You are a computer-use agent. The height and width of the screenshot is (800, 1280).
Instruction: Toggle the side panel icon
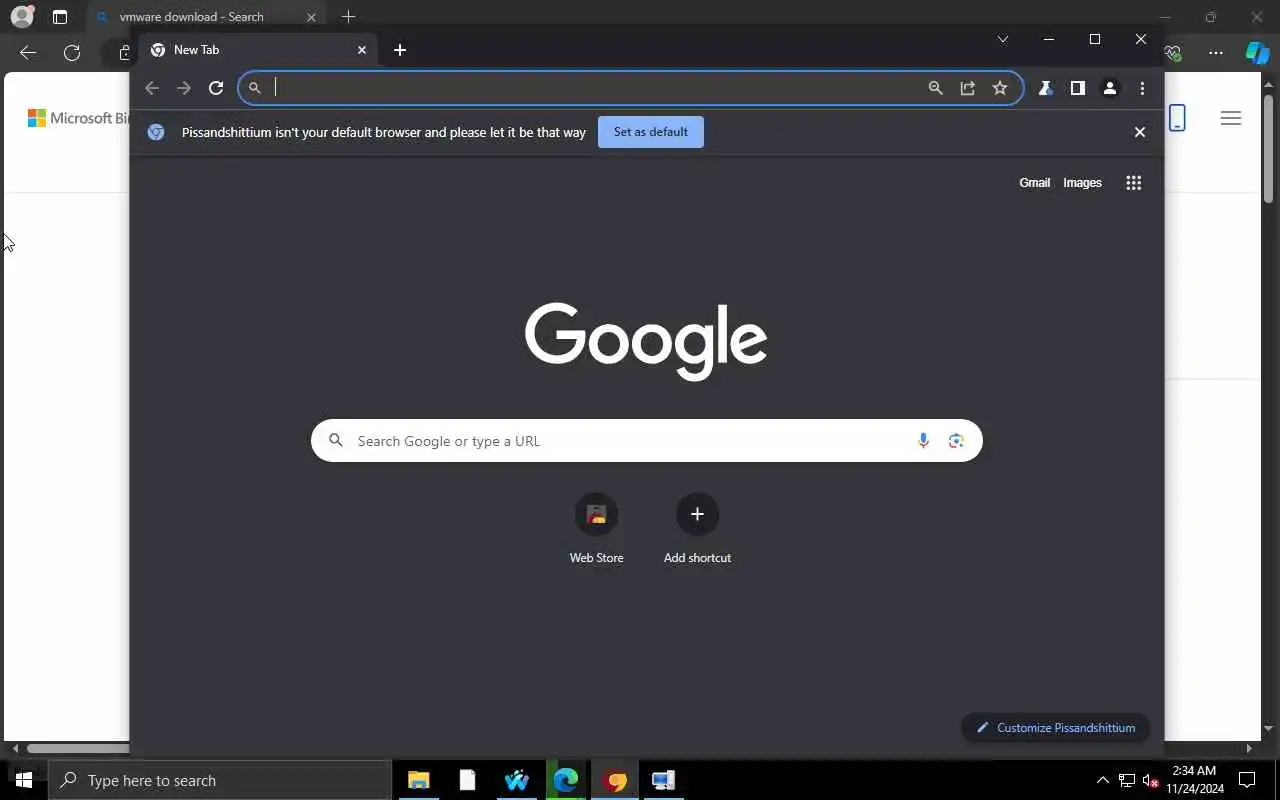[x=1077, y=88]
